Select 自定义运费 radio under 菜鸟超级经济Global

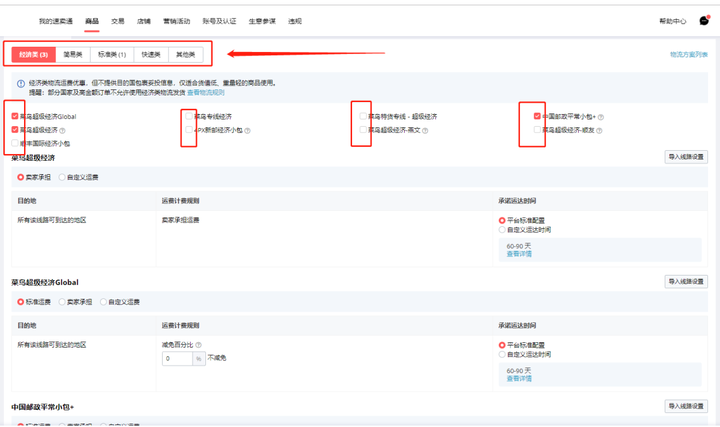pyautogui.click(x=103, y=302)
